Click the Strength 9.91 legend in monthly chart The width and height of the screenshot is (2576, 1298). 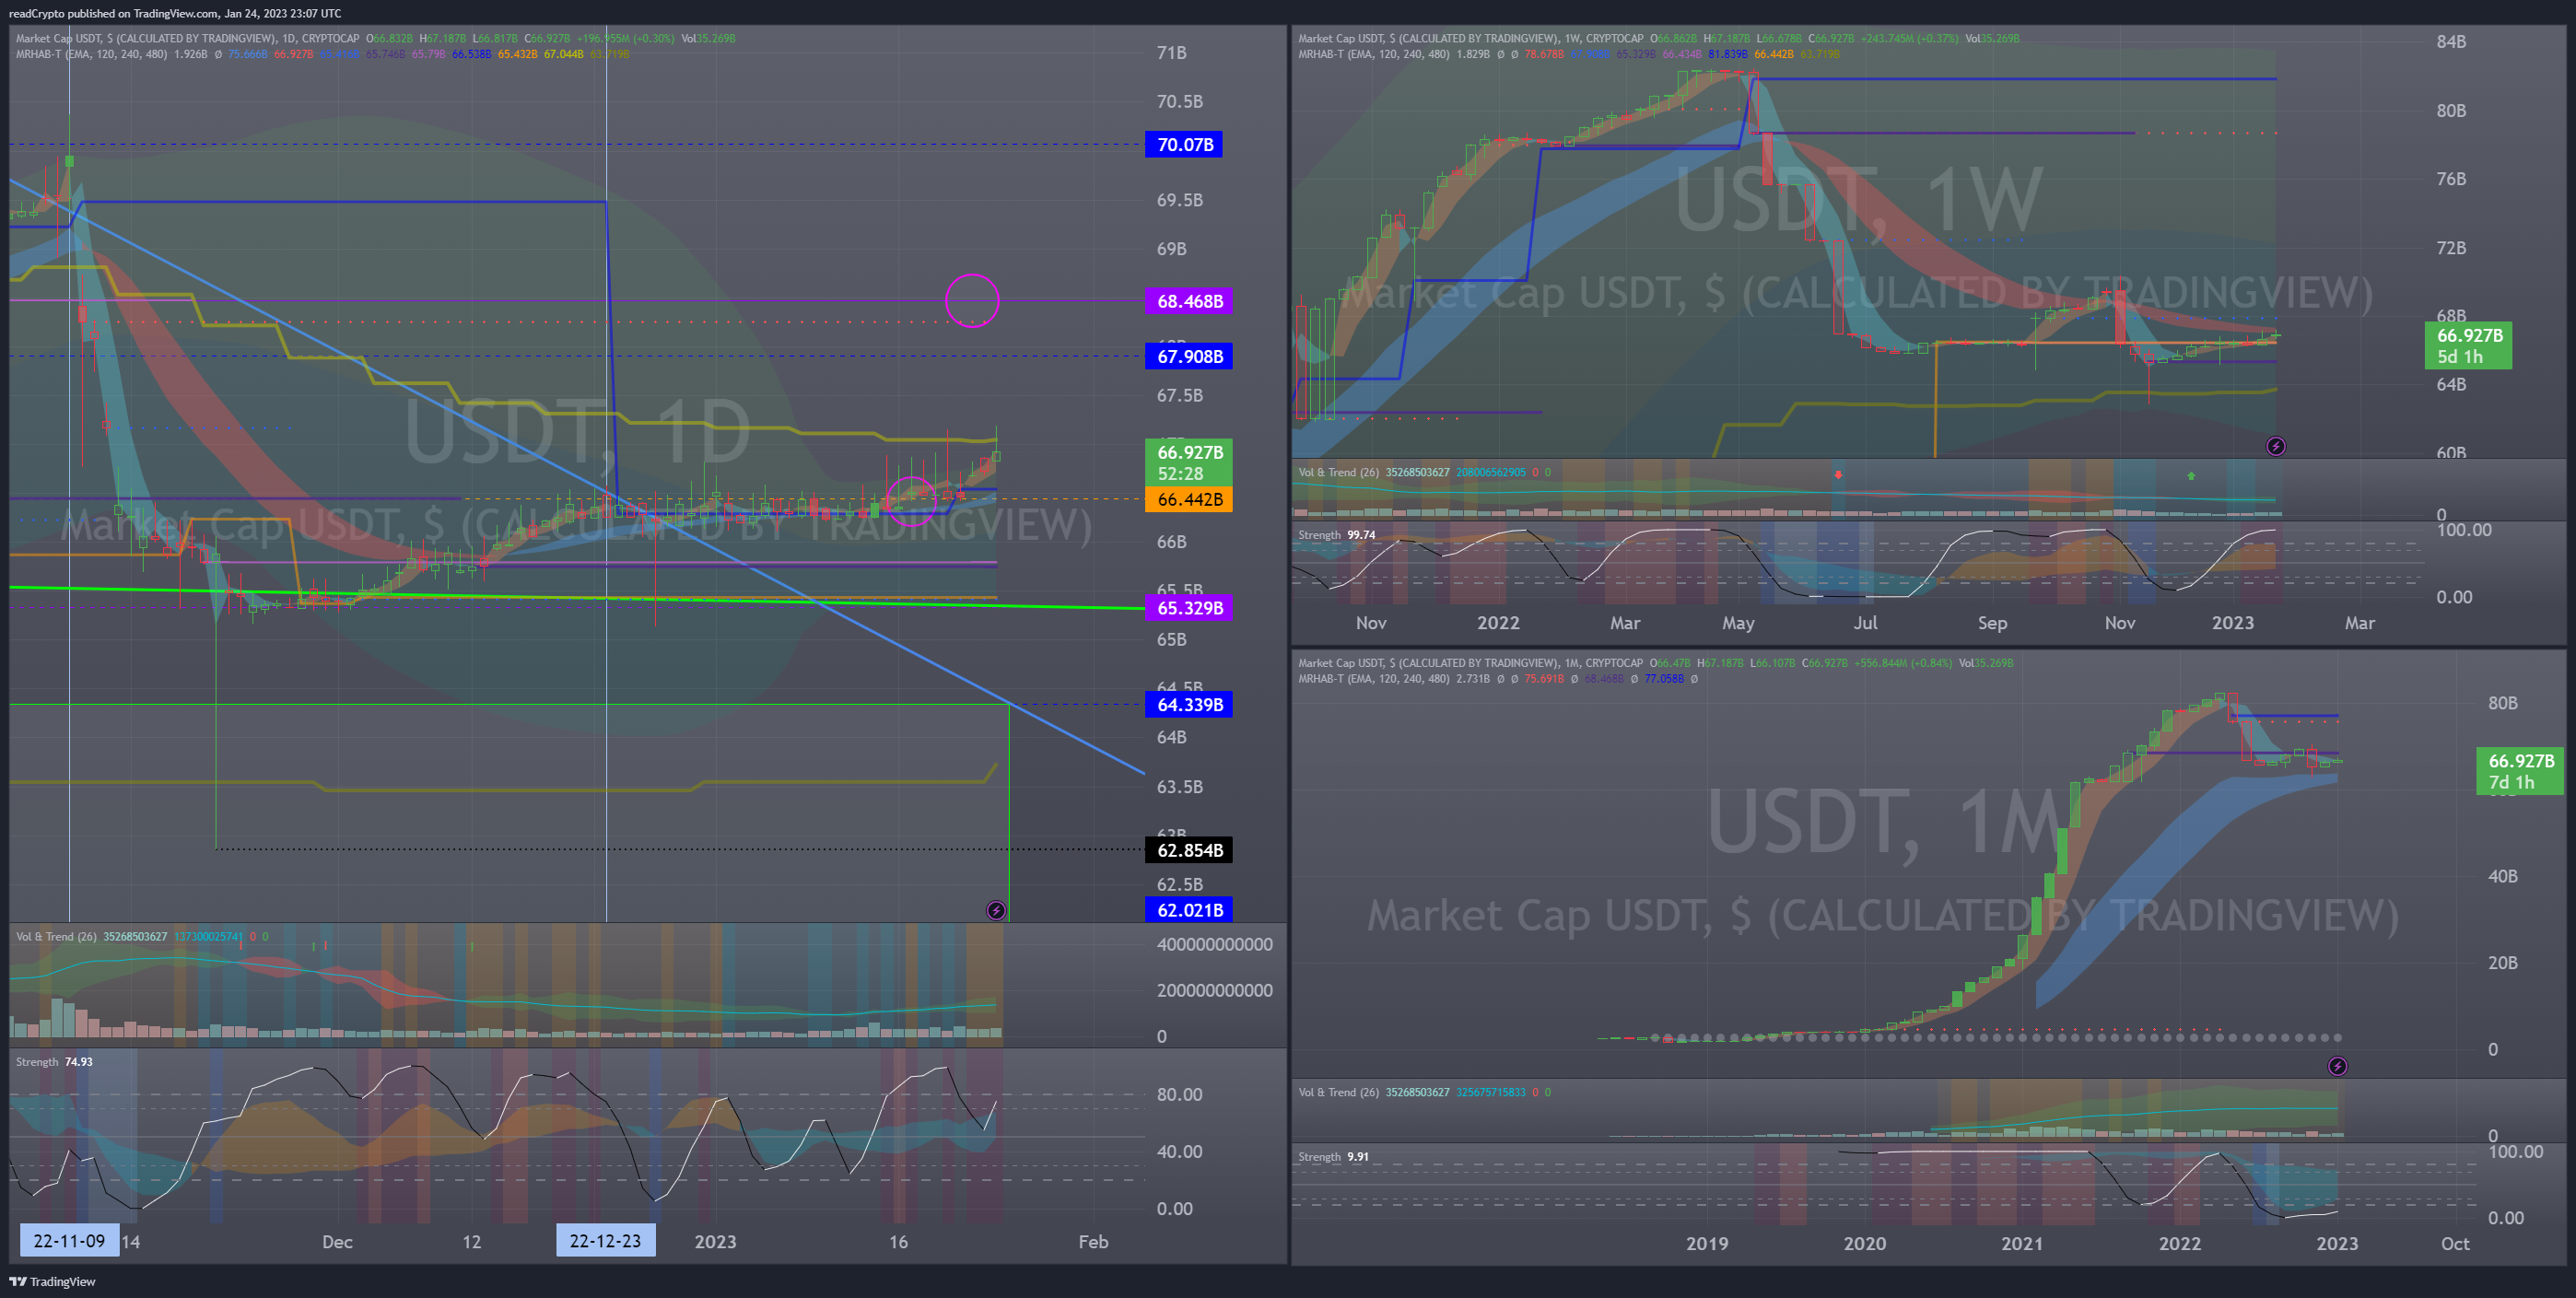click(x=1334, y=1157)
